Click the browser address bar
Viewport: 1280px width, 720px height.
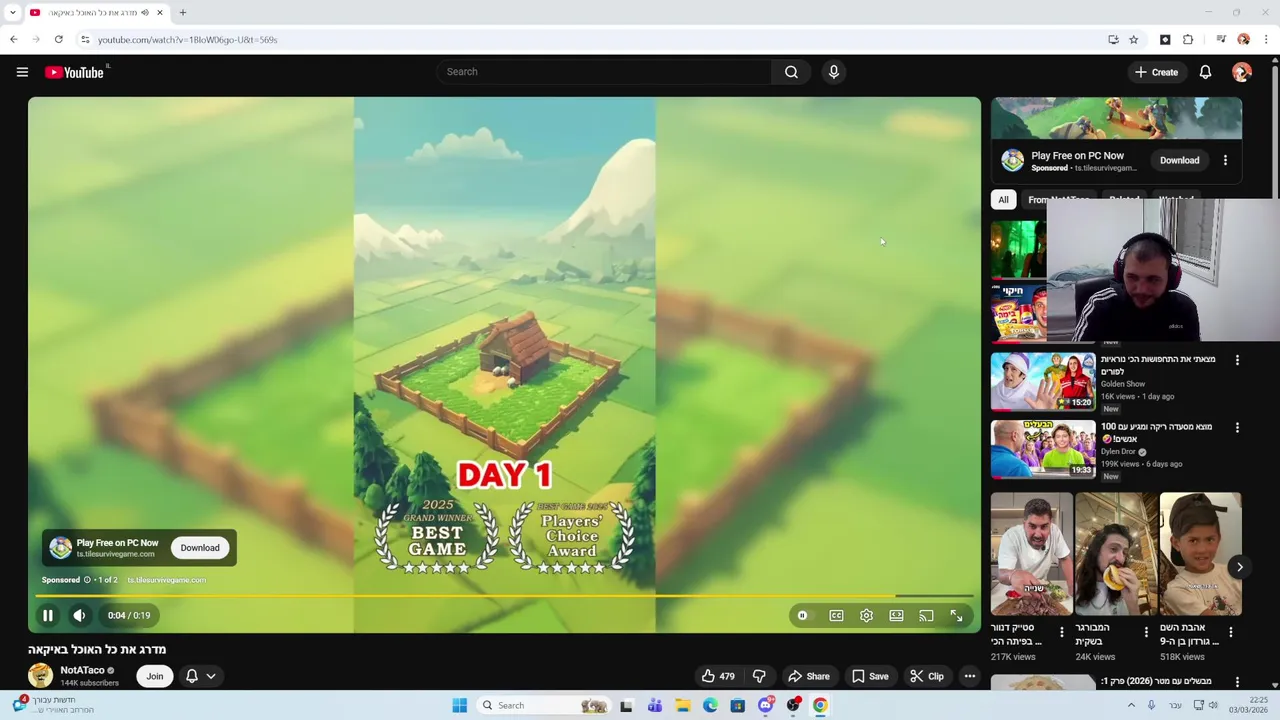pos(590,40)
